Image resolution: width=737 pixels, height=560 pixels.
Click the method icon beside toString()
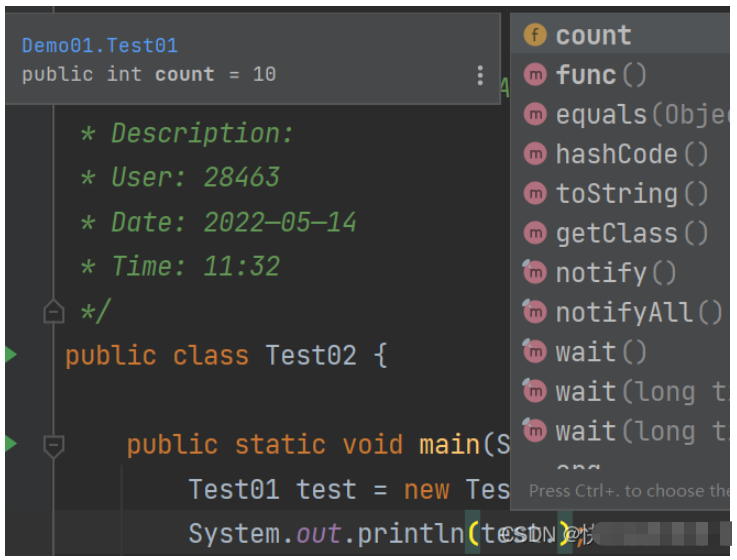(535, 193)
